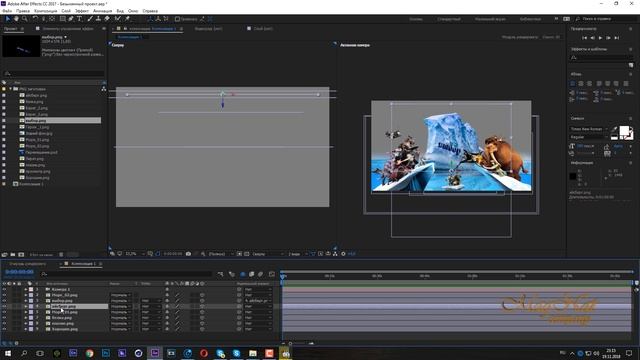Image resolution: width=640 pixels, height=360 pixels.
Task: Open File Explorer from the taskbar
Action: [x=253, y=353]
